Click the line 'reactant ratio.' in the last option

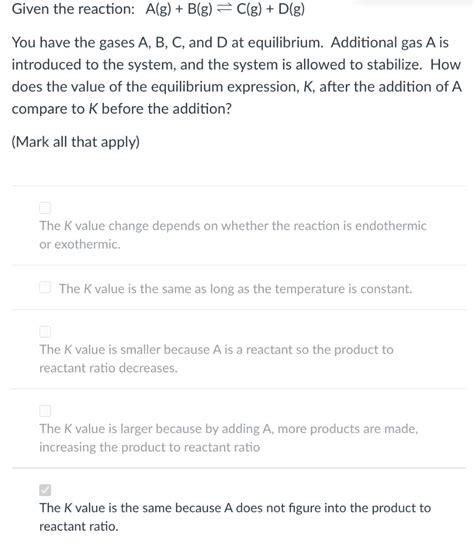[79, 527]
